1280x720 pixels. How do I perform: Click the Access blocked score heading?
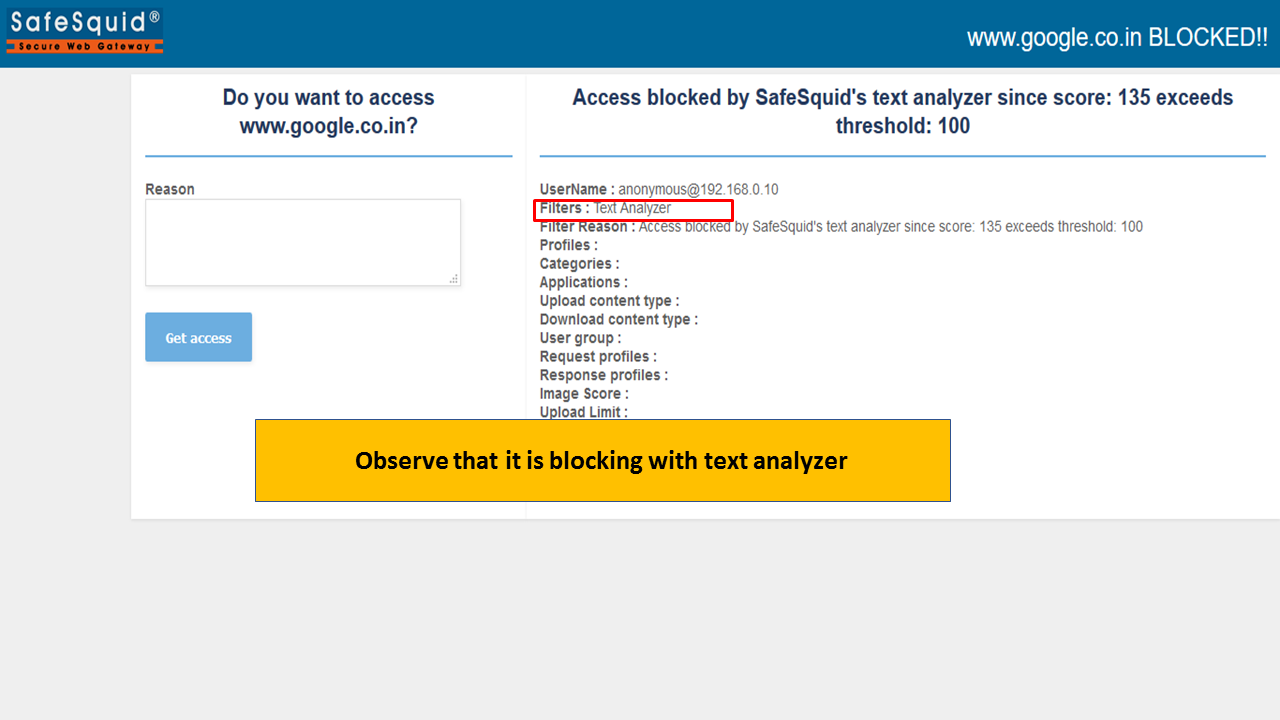[x=903, y=112]
